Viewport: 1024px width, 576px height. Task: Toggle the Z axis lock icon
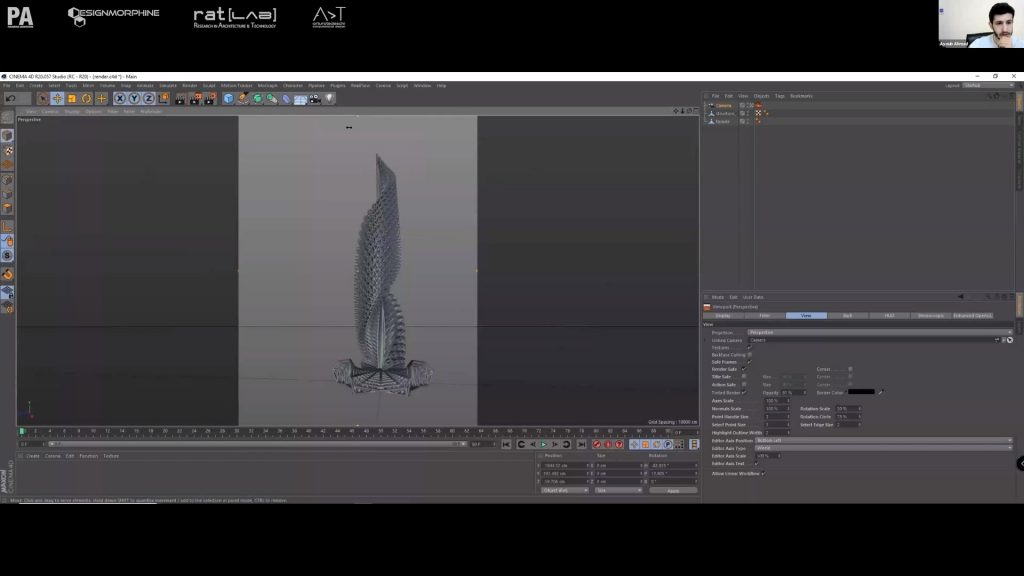point(149,98)
